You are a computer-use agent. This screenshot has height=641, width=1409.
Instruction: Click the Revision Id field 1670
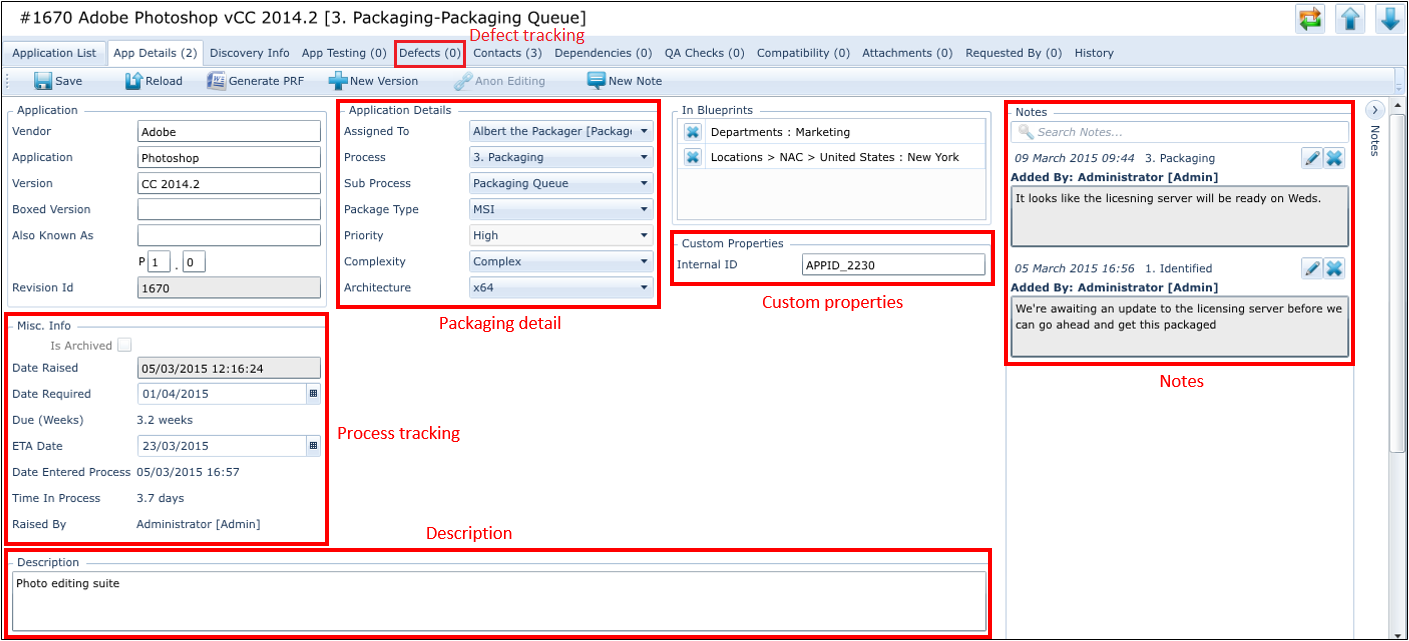(229, 287)
